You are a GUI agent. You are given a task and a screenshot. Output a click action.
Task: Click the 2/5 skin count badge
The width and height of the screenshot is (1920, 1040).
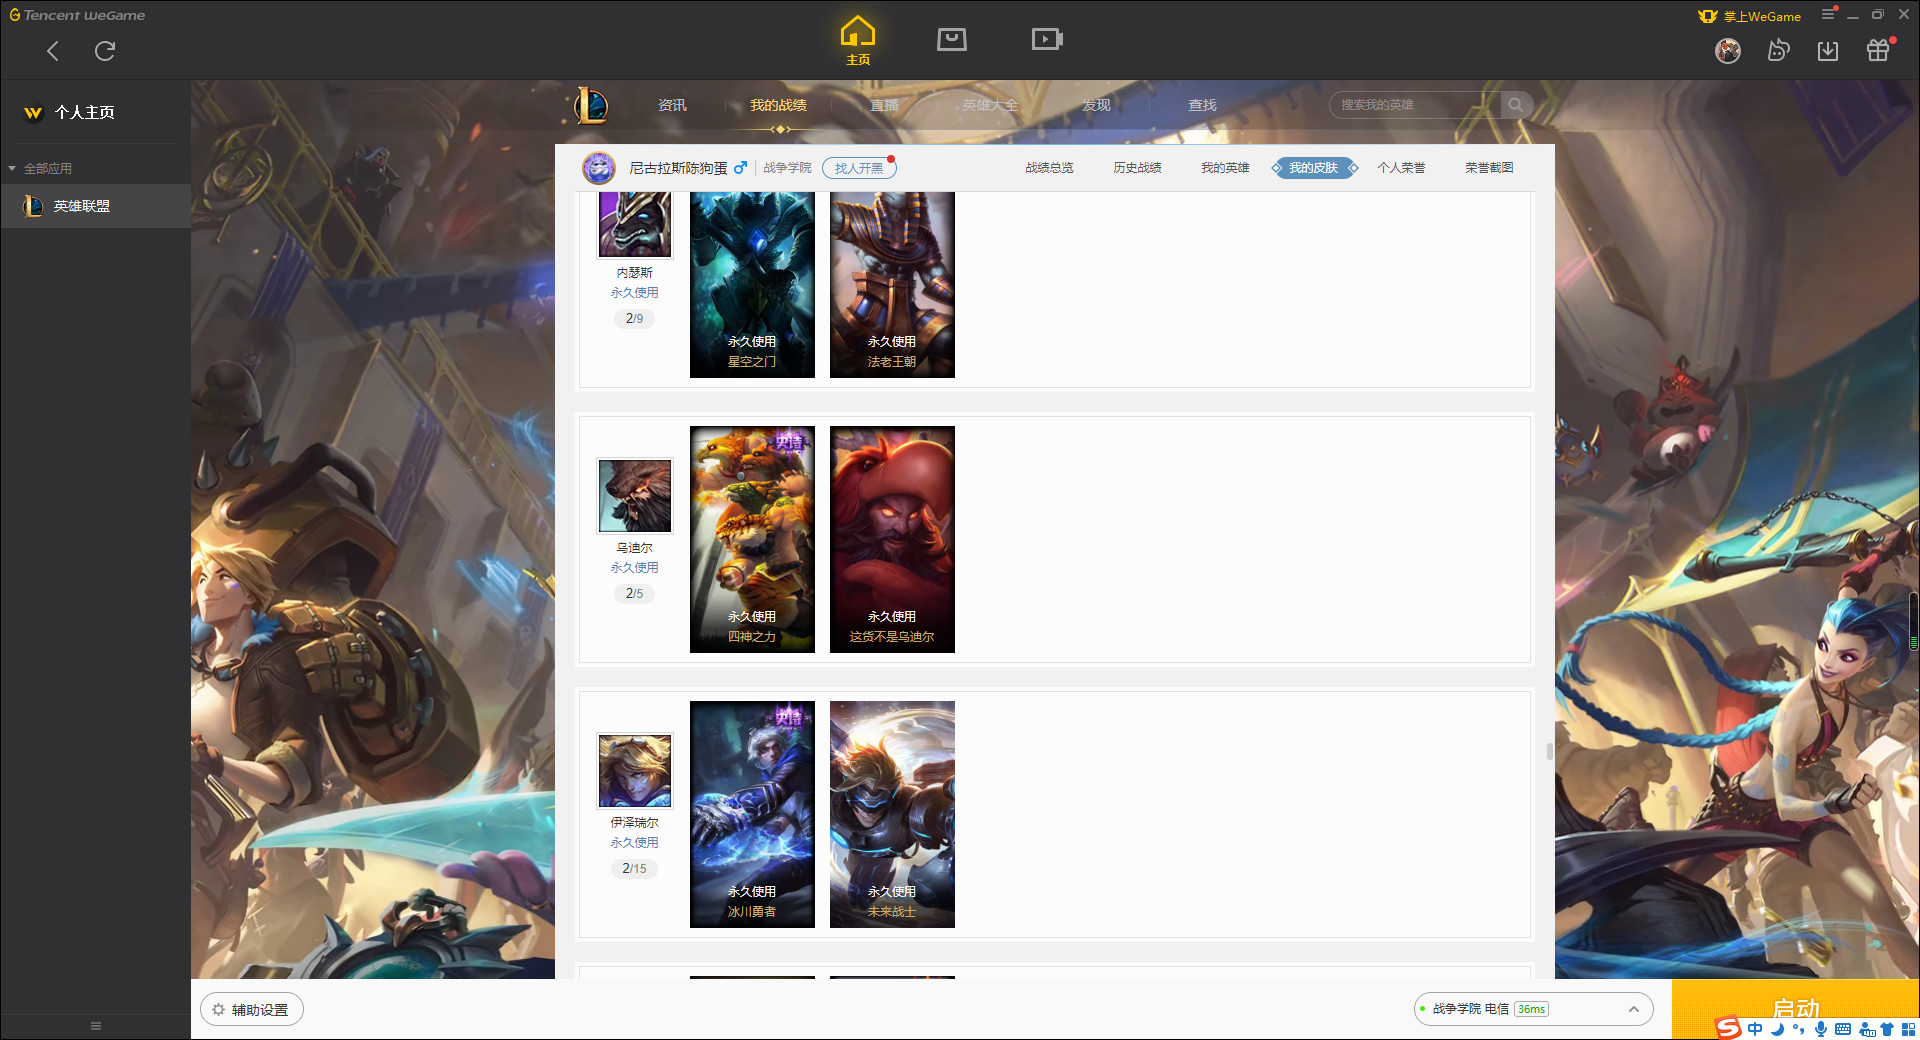[x=634, y=594]
